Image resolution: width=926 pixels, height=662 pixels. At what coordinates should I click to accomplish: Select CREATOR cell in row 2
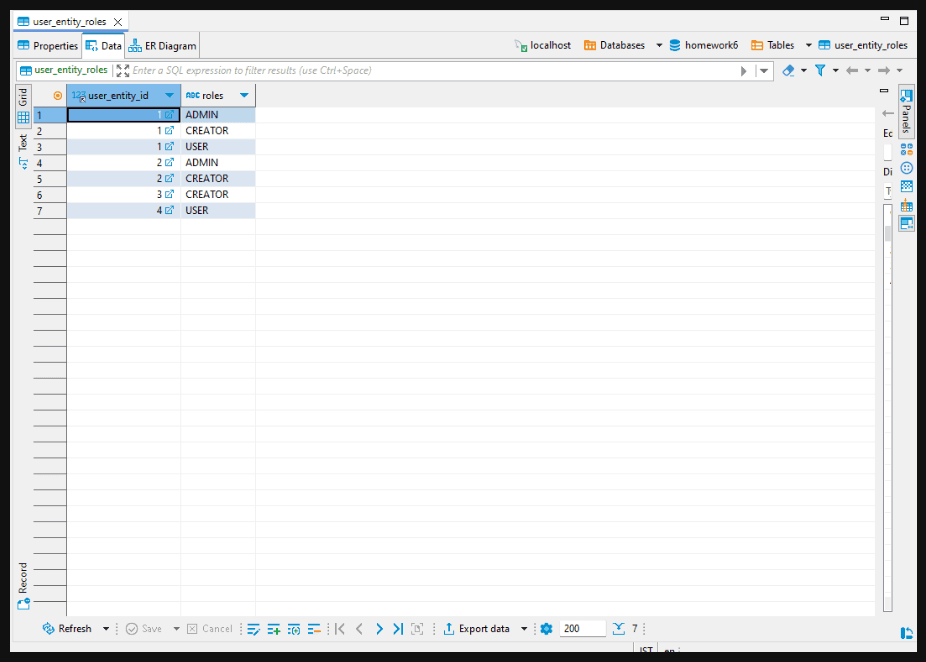[218, 131]
